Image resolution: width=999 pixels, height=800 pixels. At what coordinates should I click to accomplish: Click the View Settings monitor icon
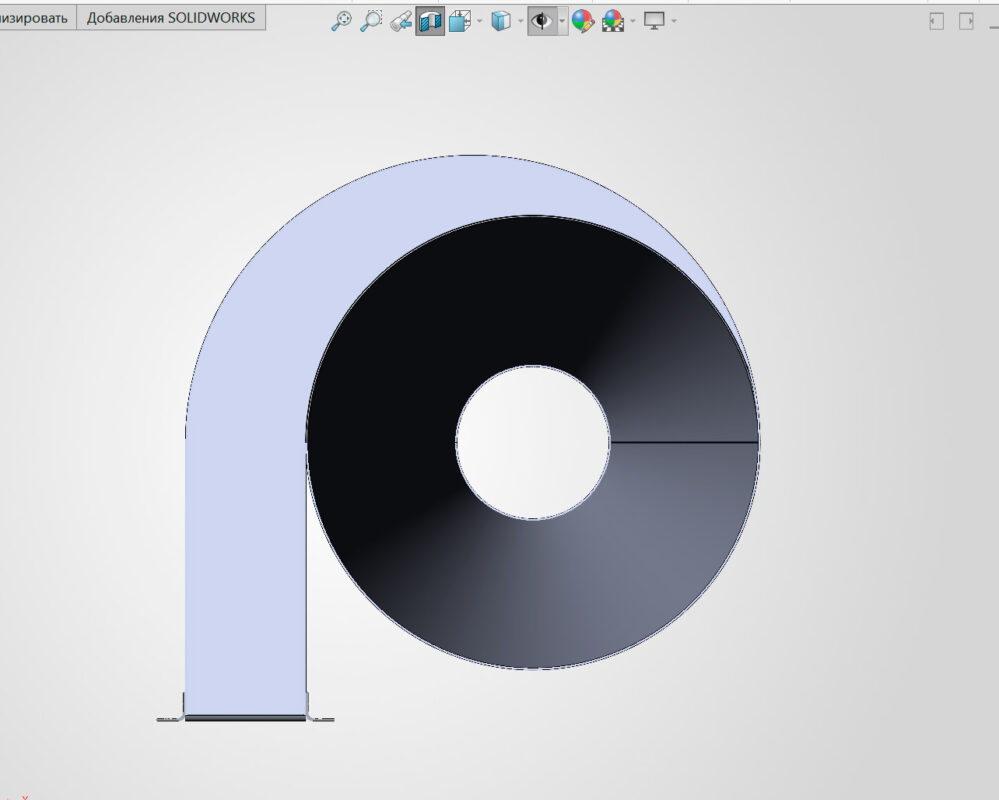[x=655, y=21]
